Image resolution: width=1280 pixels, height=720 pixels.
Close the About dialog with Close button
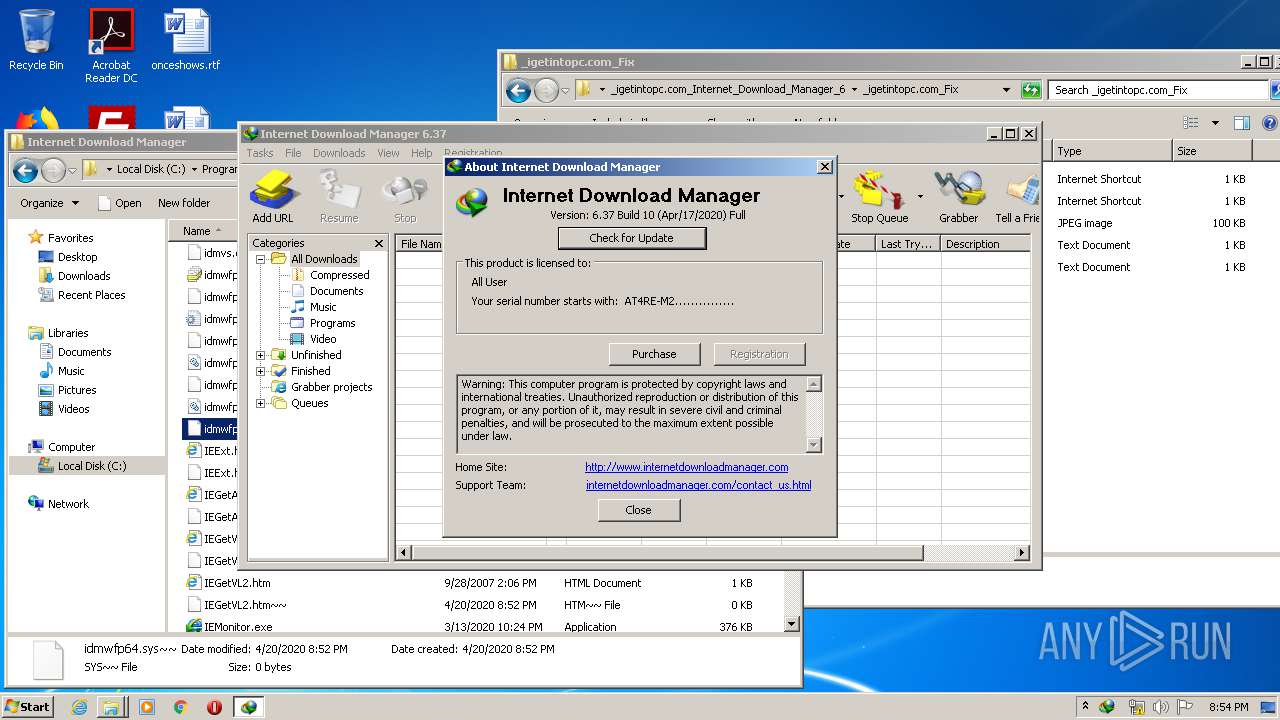(x=638, y=510)
